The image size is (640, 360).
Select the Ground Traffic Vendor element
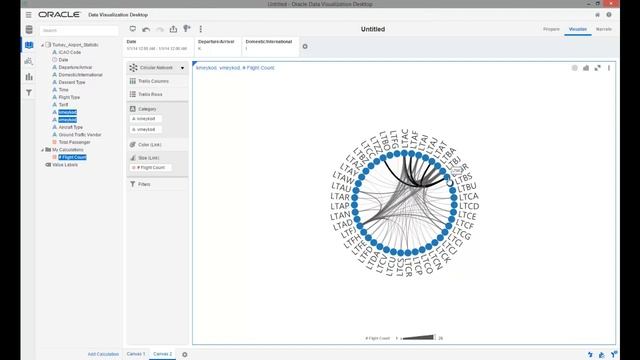80,135
